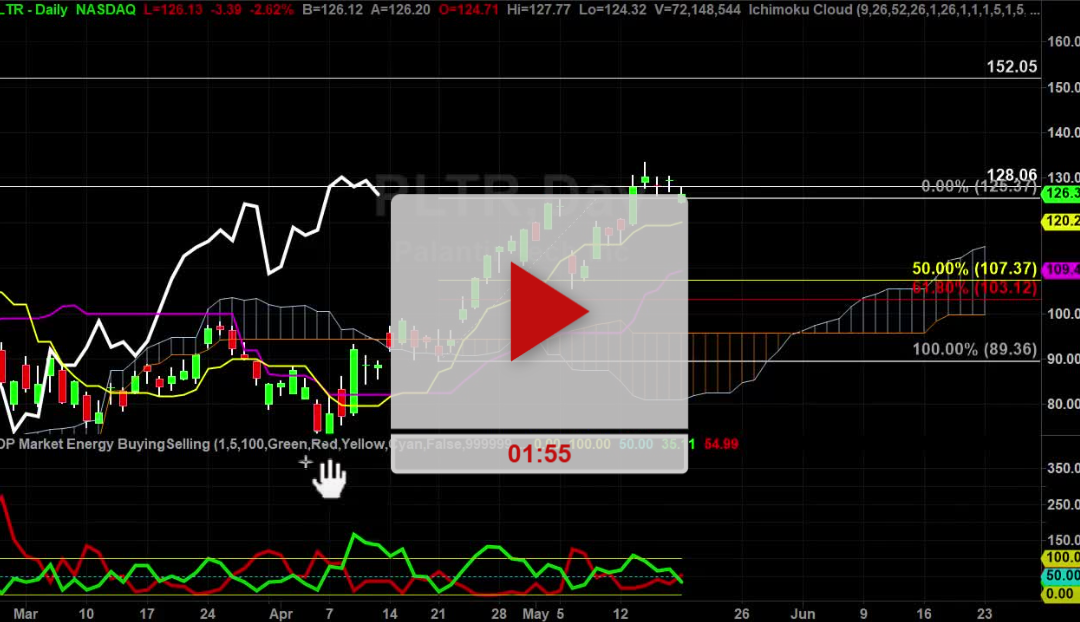Screen dimensions: 1080x622
Task: Select the Jun label on the date axis
Action: pyautogui.click(x=803, y=614)
